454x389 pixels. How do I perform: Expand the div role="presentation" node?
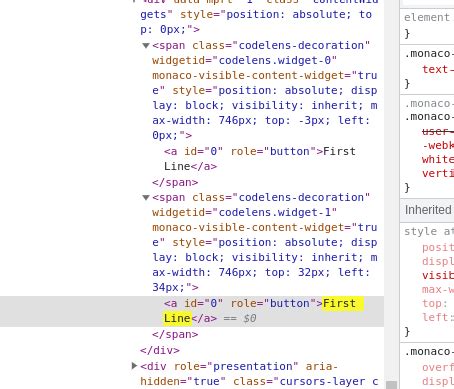pyautogui.click(x=134, y=366)
